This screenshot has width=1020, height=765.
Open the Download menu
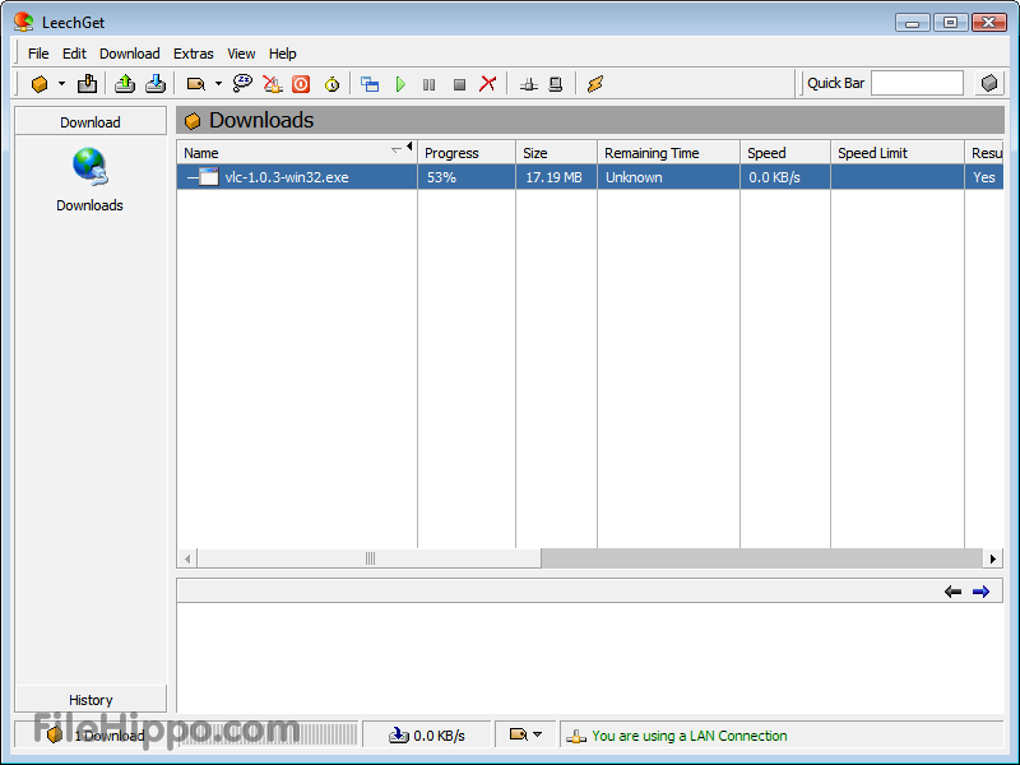(x=129, y=53)
